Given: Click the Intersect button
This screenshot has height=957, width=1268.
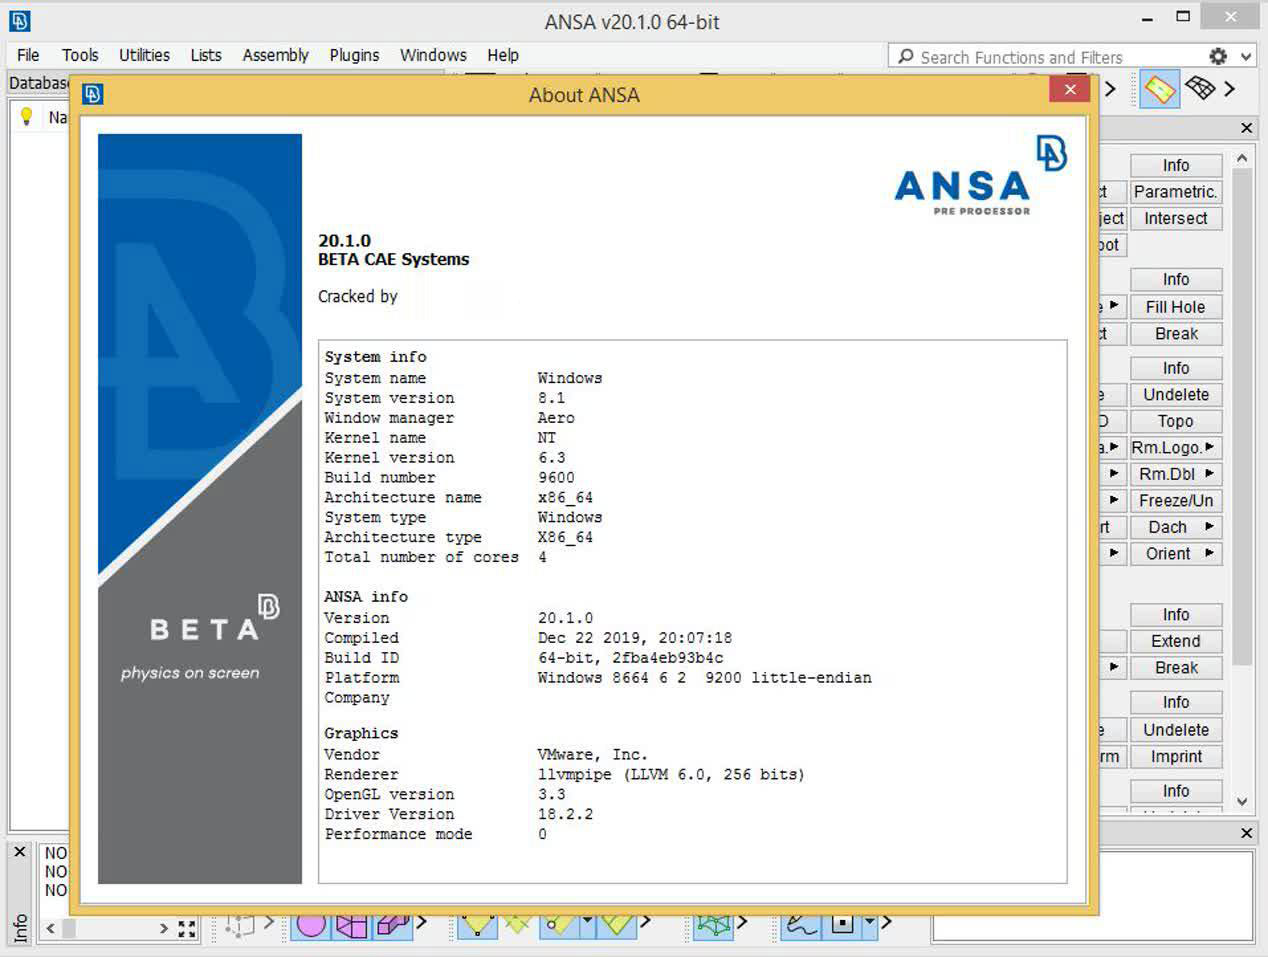Looking at the screenshot, I should coord(1176,218).
